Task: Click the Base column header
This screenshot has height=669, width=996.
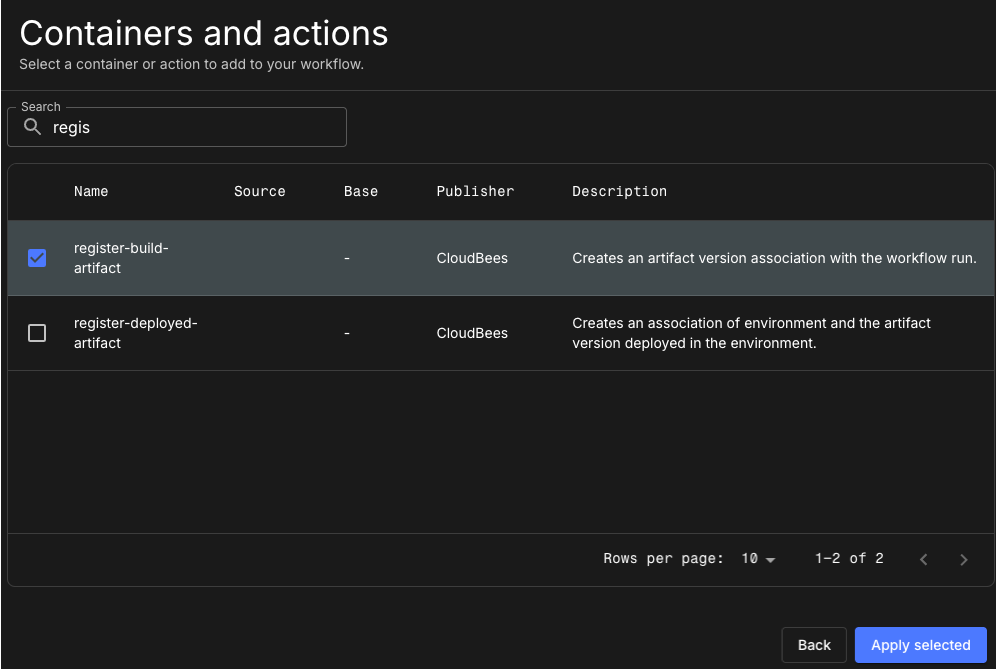Action: click(361, 191)
